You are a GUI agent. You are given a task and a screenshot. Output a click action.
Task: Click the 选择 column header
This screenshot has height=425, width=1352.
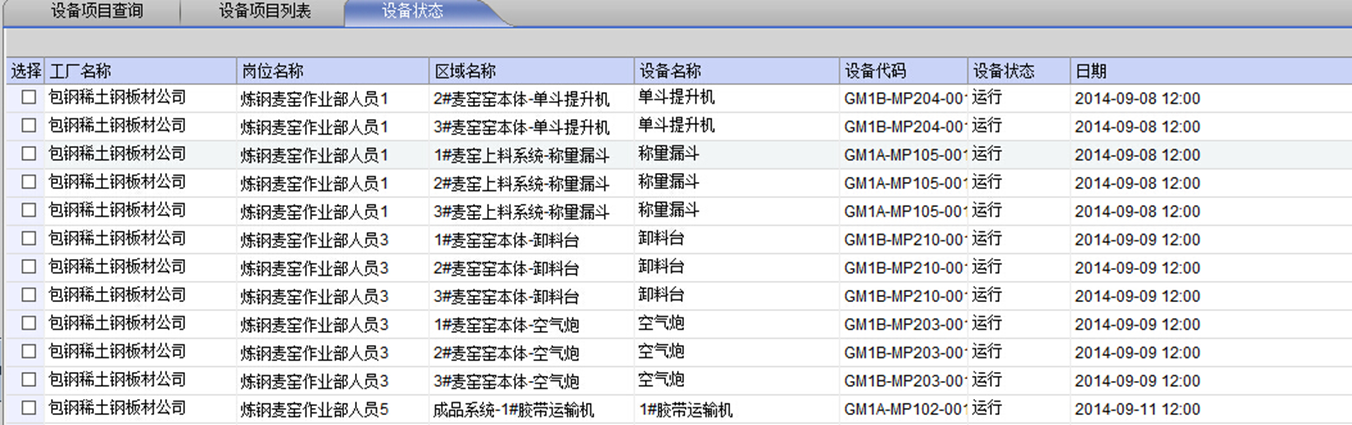coord(26,71)
